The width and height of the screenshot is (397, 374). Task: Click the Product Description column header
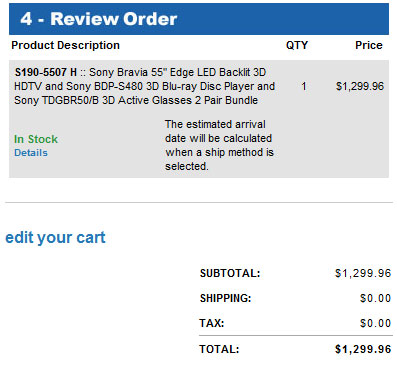coord(65,45)
